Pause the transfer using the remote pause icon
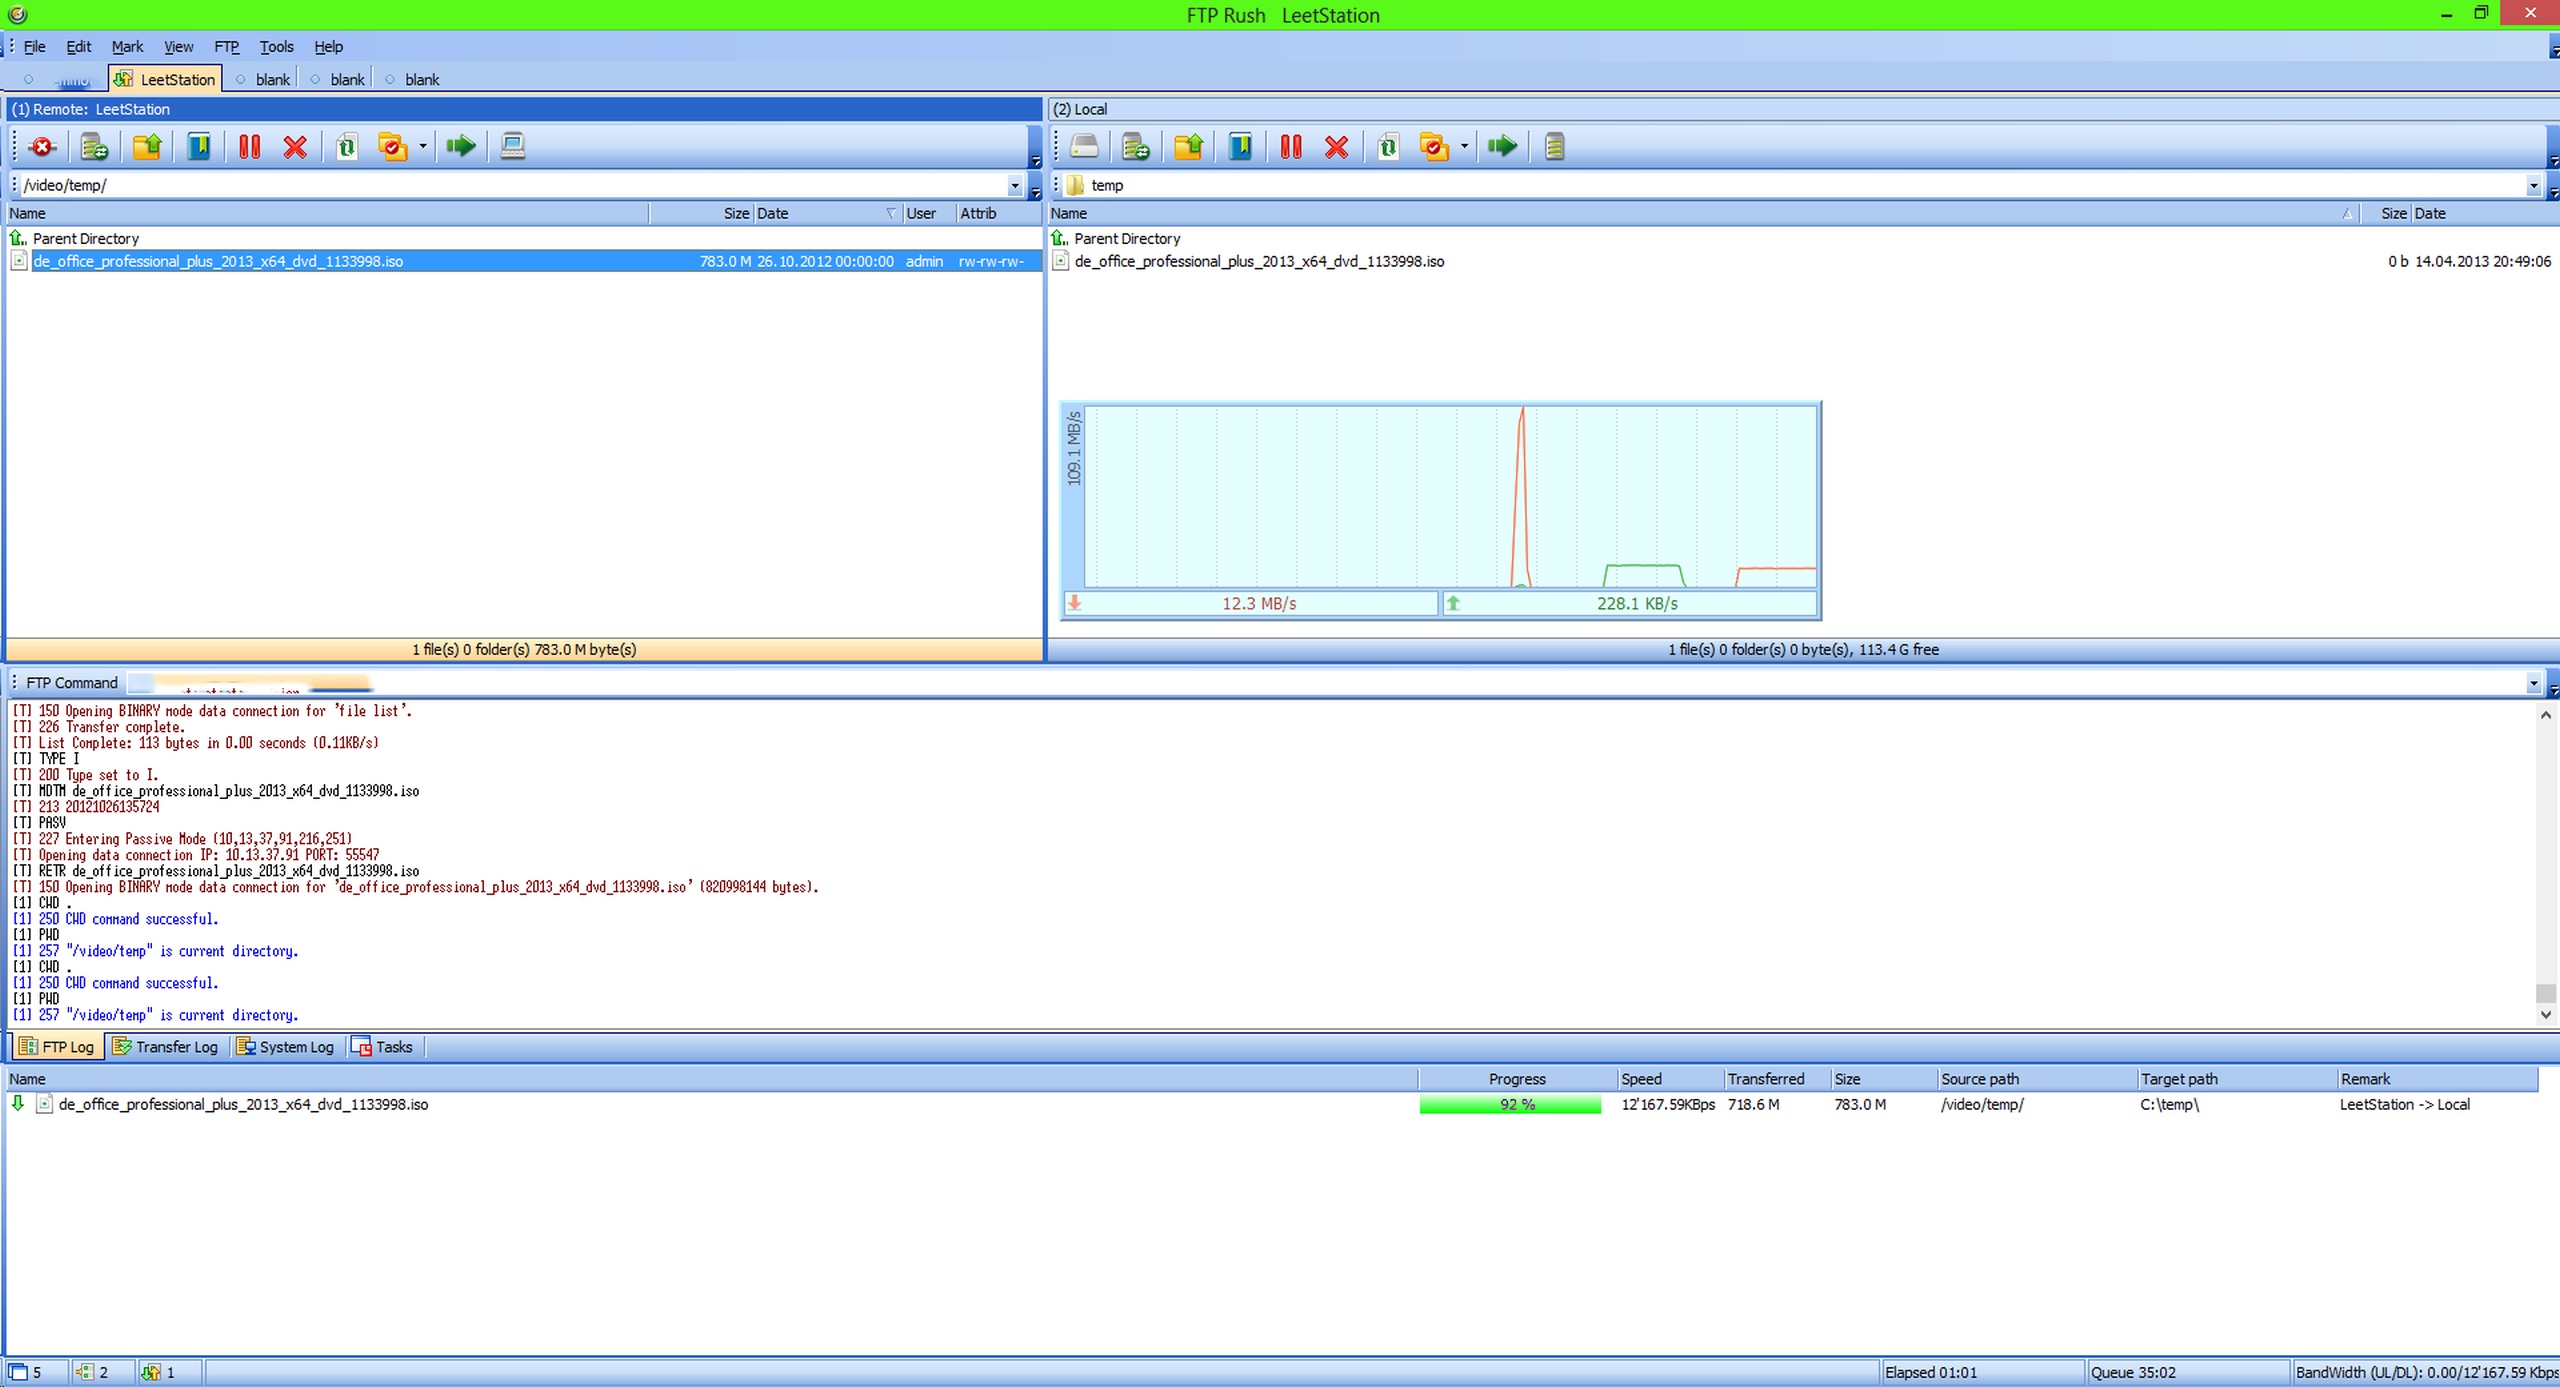 tap(249, 147)
